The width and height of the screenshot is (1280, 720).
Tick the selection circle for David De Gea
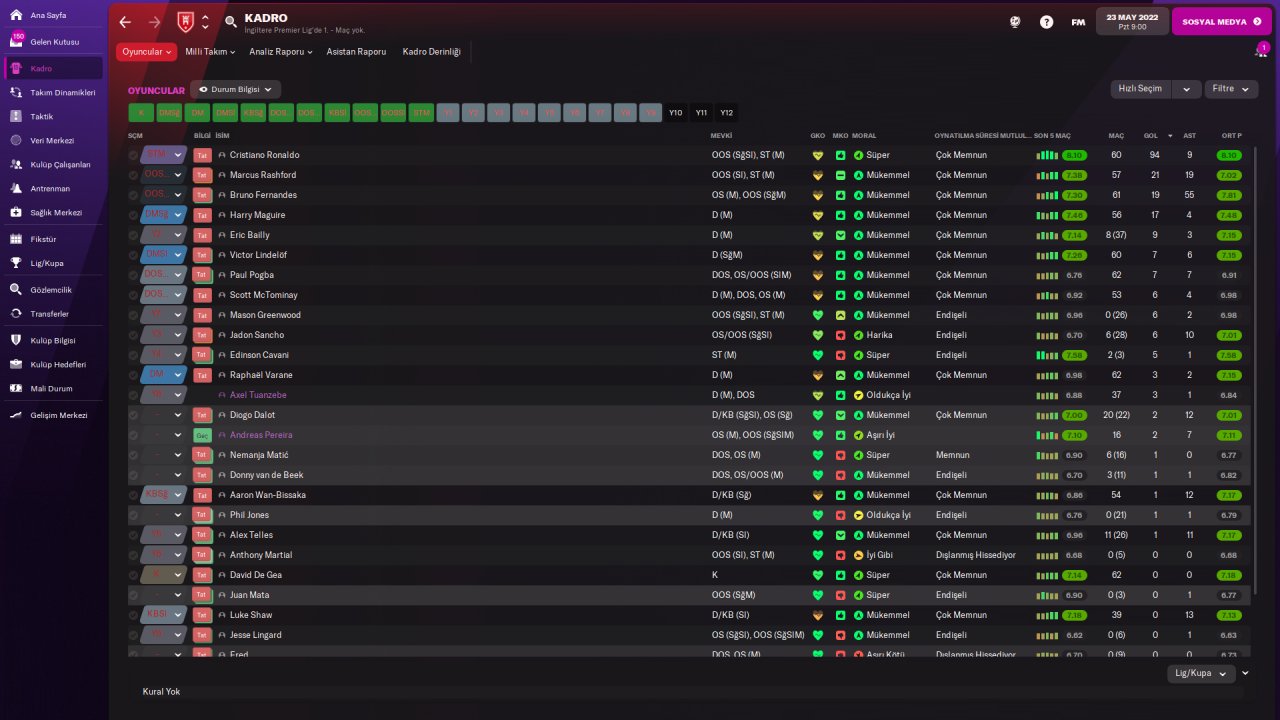point(134,575)
